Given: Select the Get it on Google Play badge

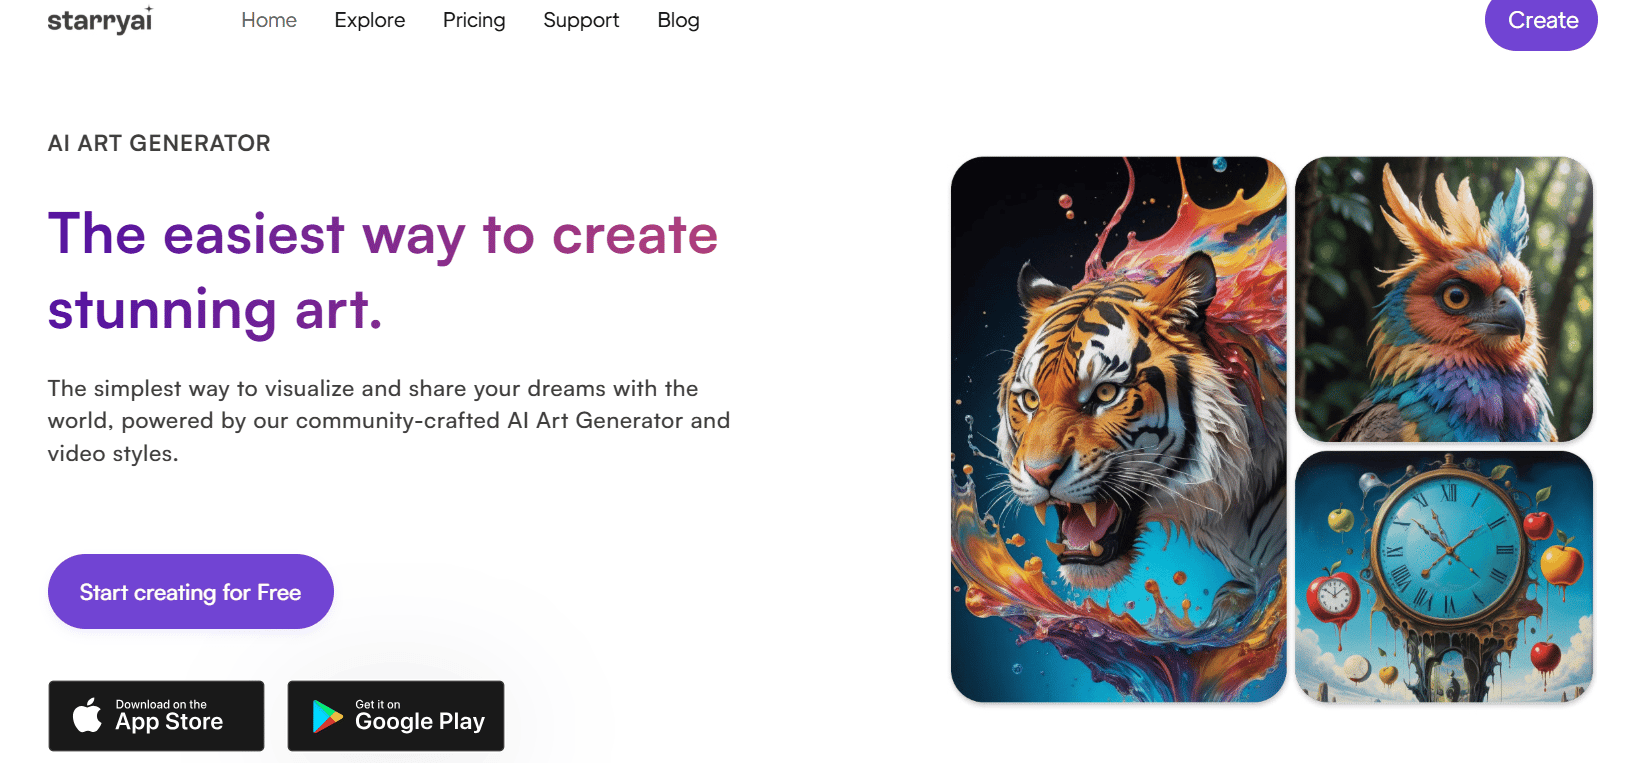Looking at the screenshot, I should (396, 716).
